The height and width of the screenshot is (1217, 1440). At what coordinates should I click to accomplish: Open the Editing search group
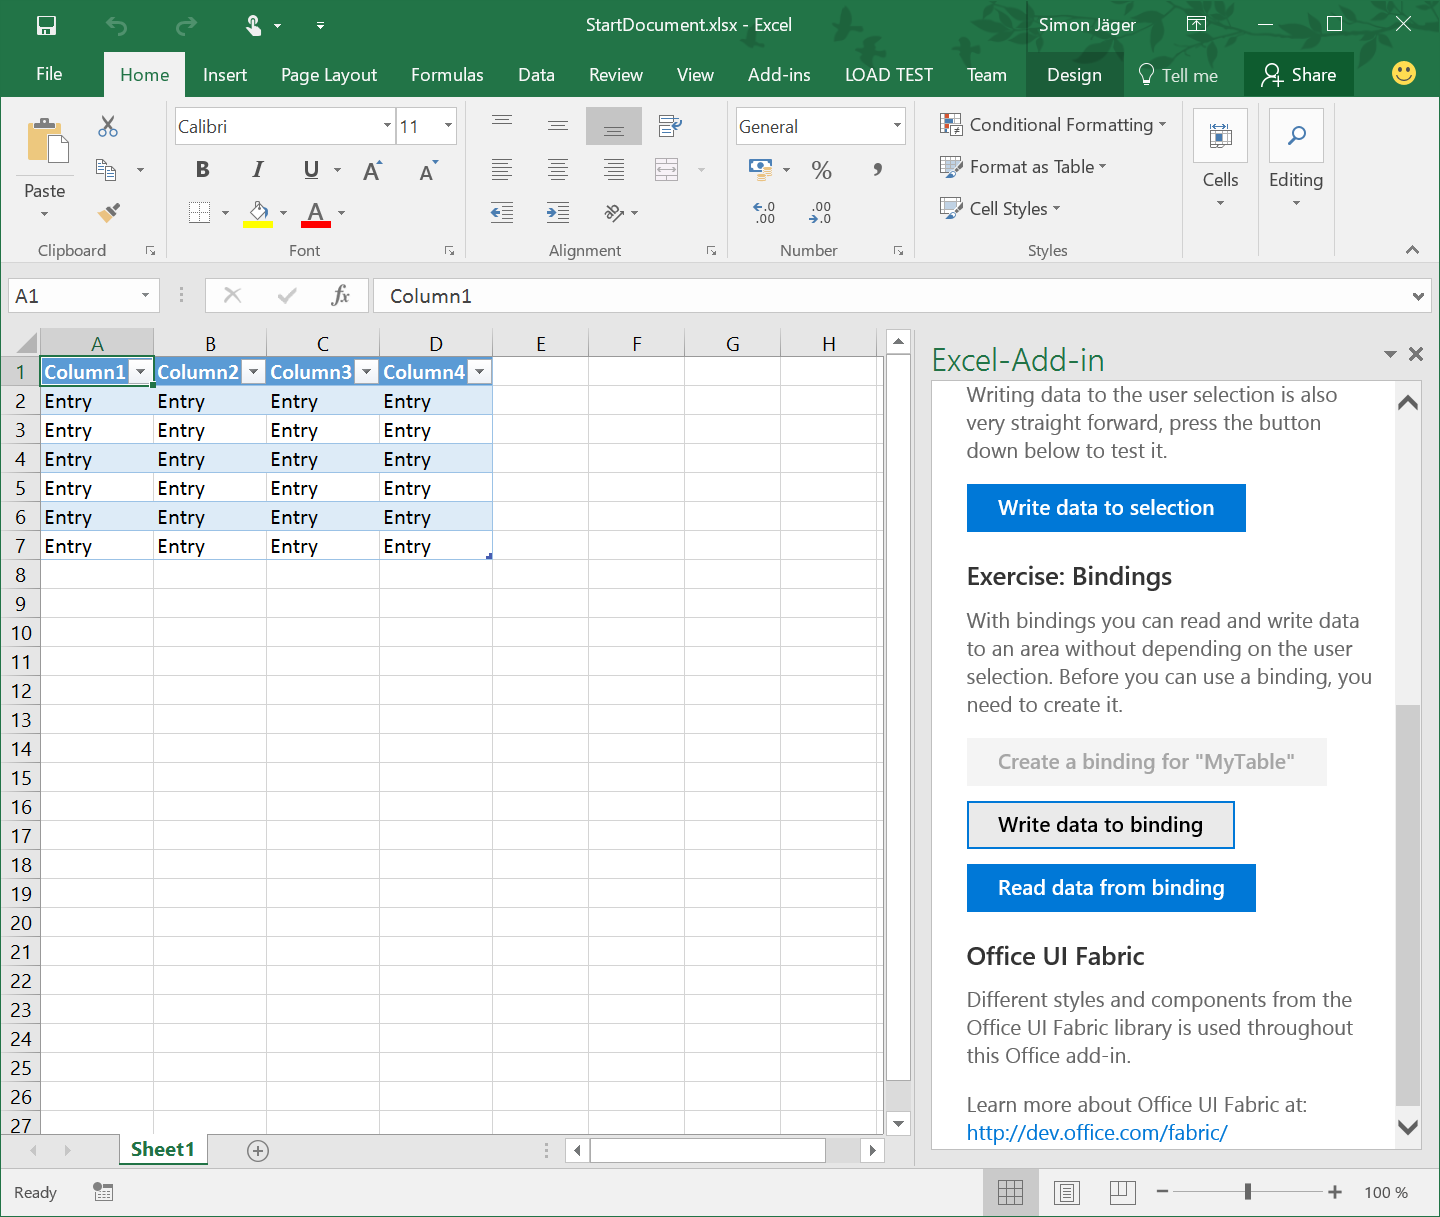[1296, 157]
